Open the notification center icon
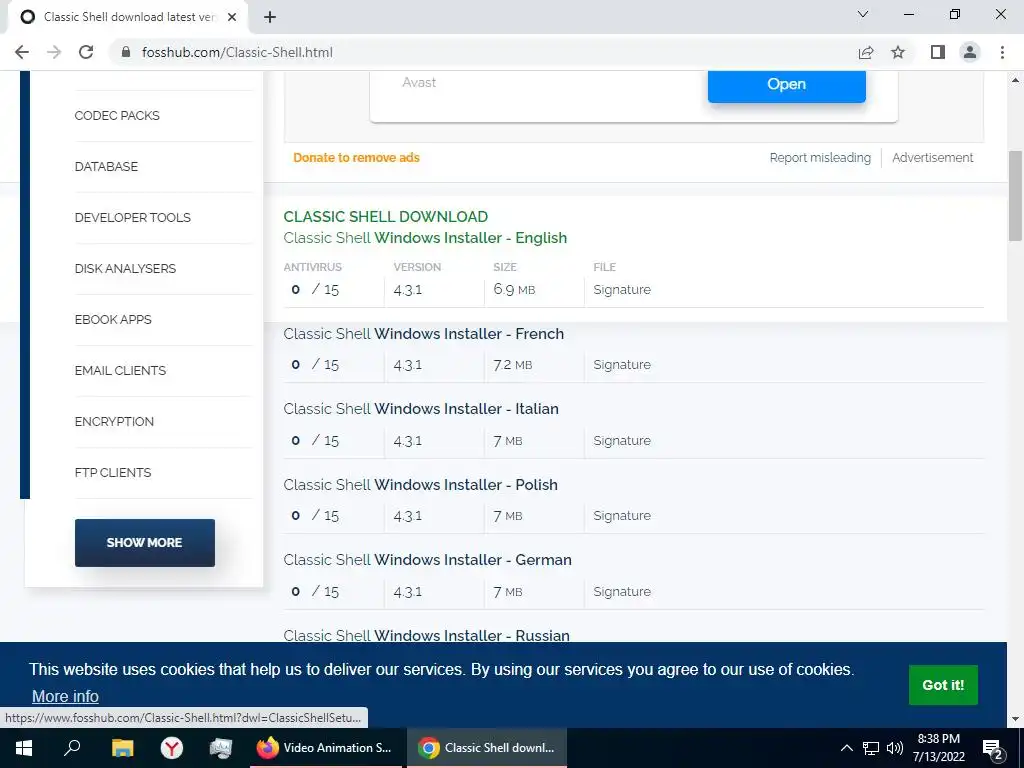This screenshot has width=1024, height=768. [993, 749]
